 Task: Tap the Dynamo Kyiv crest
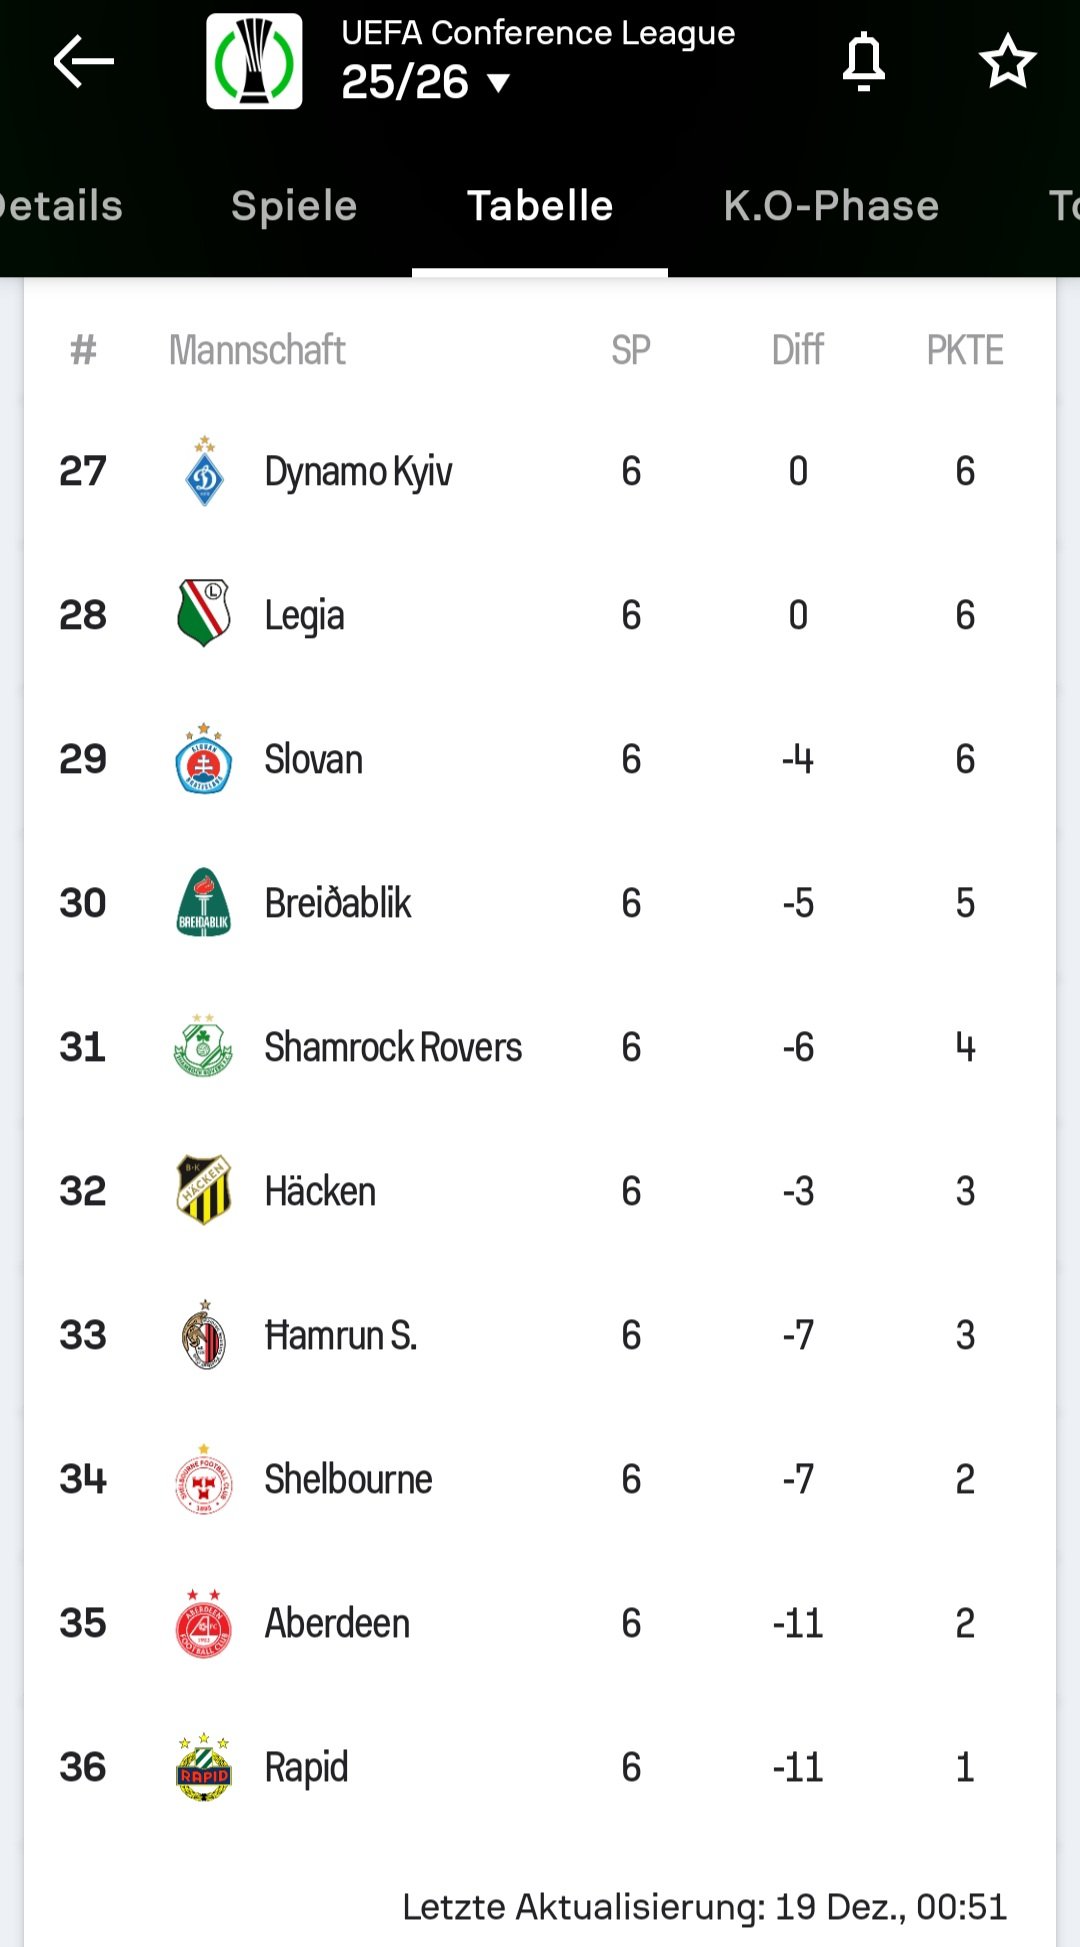pyautogui.click(x=204, y=471)
